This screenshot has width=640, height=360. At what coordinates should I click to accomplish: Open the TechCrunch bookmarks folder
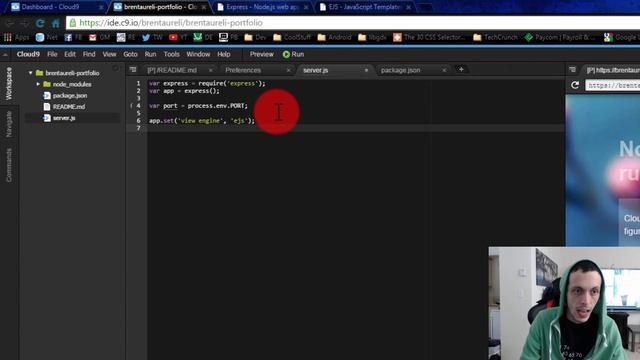click(x=495, y=38)
